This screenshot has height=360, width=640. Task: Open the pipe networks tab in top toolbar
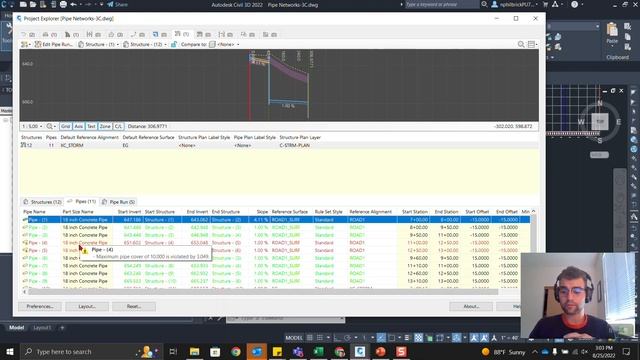[x=181, y=34]
